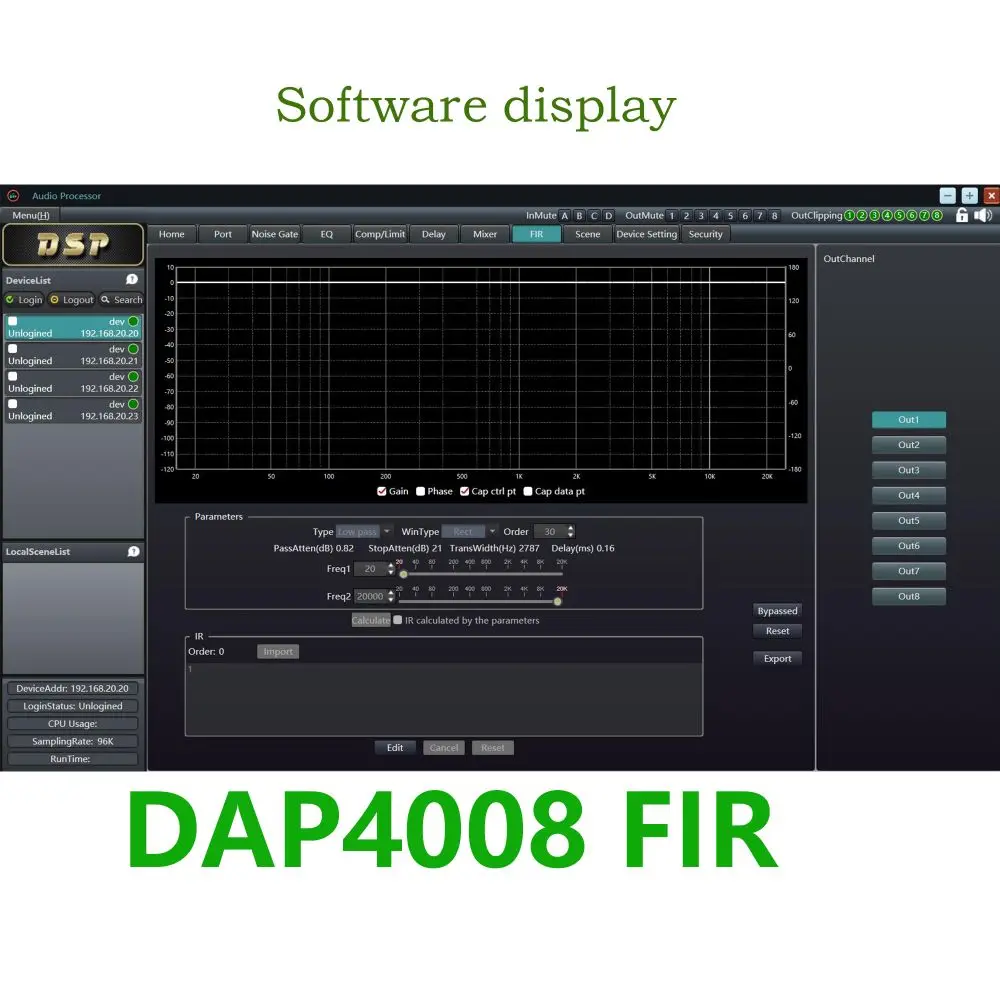Click the Freq2 slider handle
The height and width of the screenshot is (1000, 1000).
click(558, 601)
